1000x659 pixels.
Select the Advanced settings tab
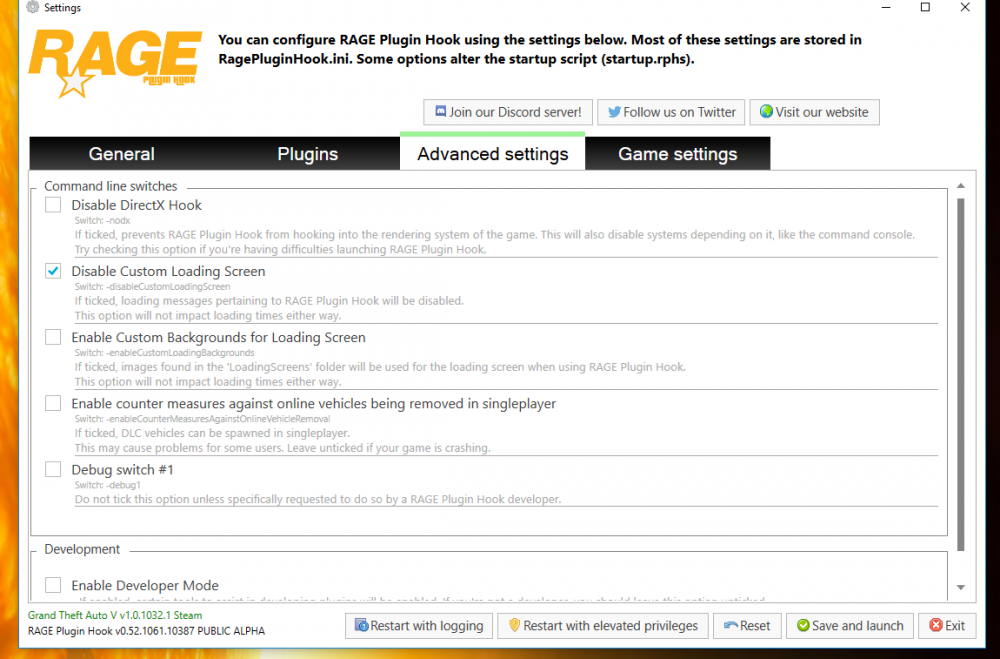click(492, 154)
